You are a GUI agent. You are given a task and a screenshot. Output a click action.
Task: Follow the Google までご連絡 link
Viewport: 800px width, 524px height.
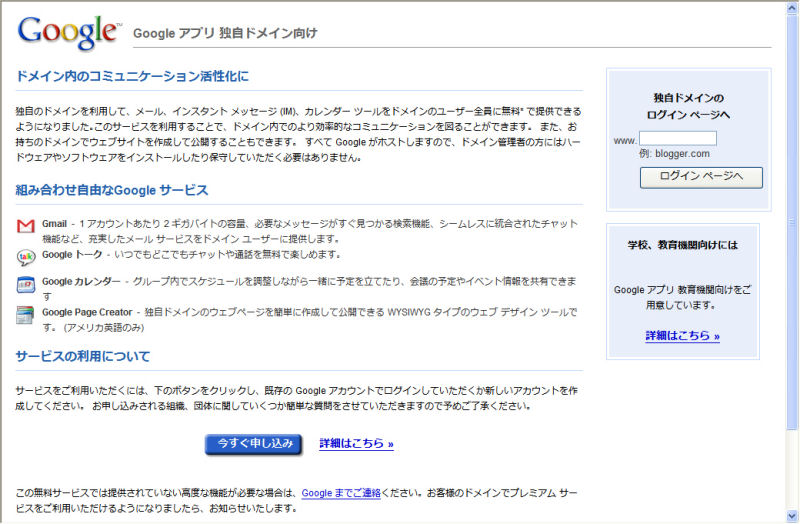click(x=341, y=493)
